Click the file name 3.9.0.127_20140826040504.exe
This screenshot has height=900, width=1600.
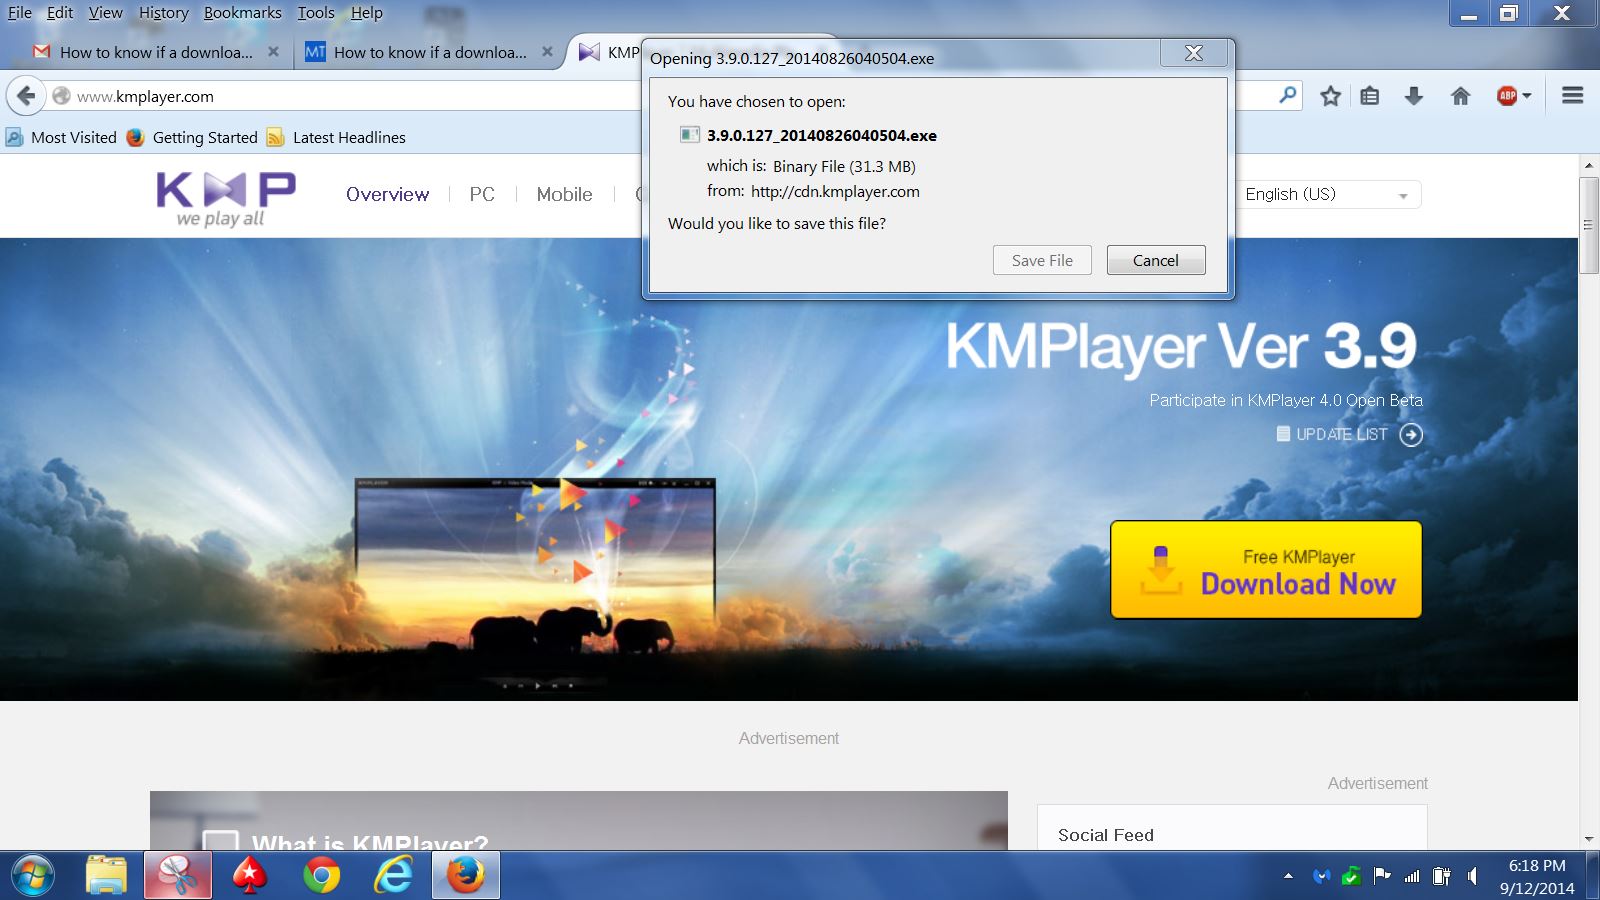(822, 135)
